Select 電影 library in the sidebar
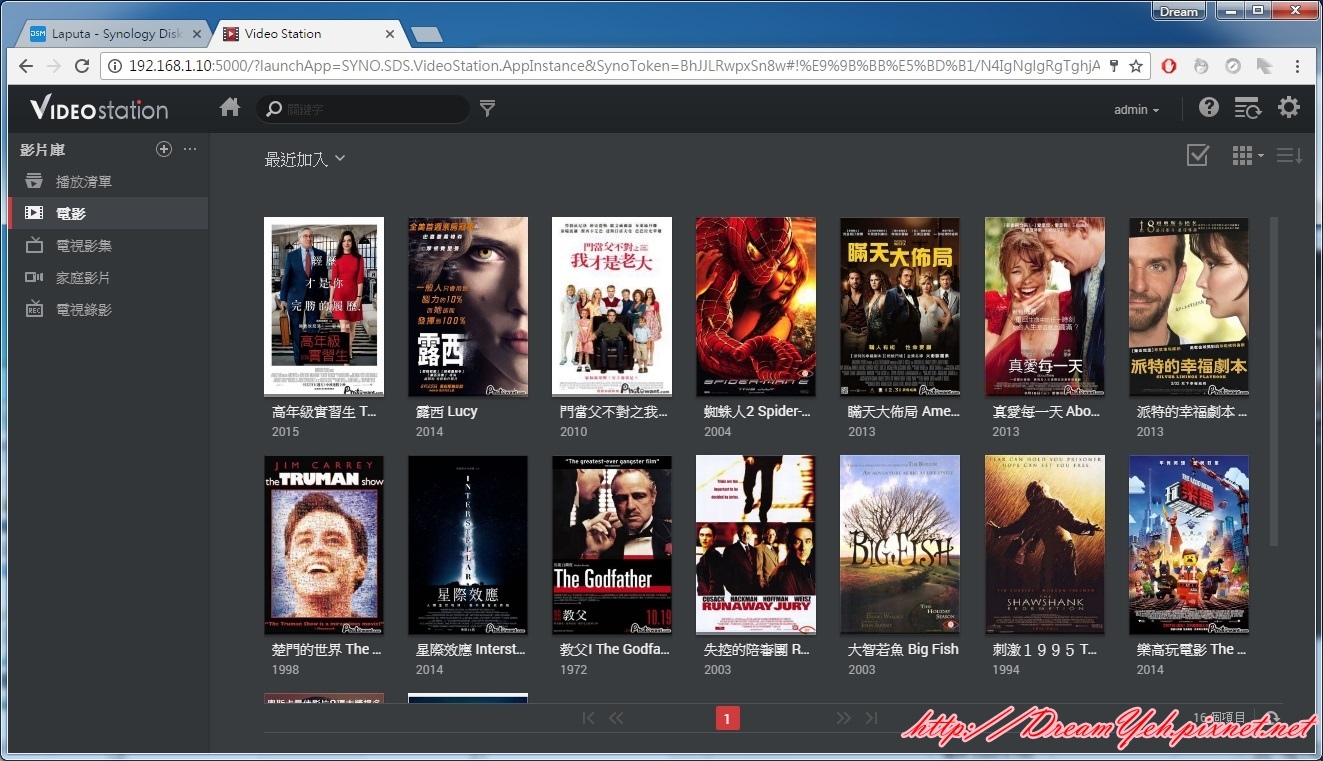The height and width of the screenshot is (761, 1323). [108, 213]
